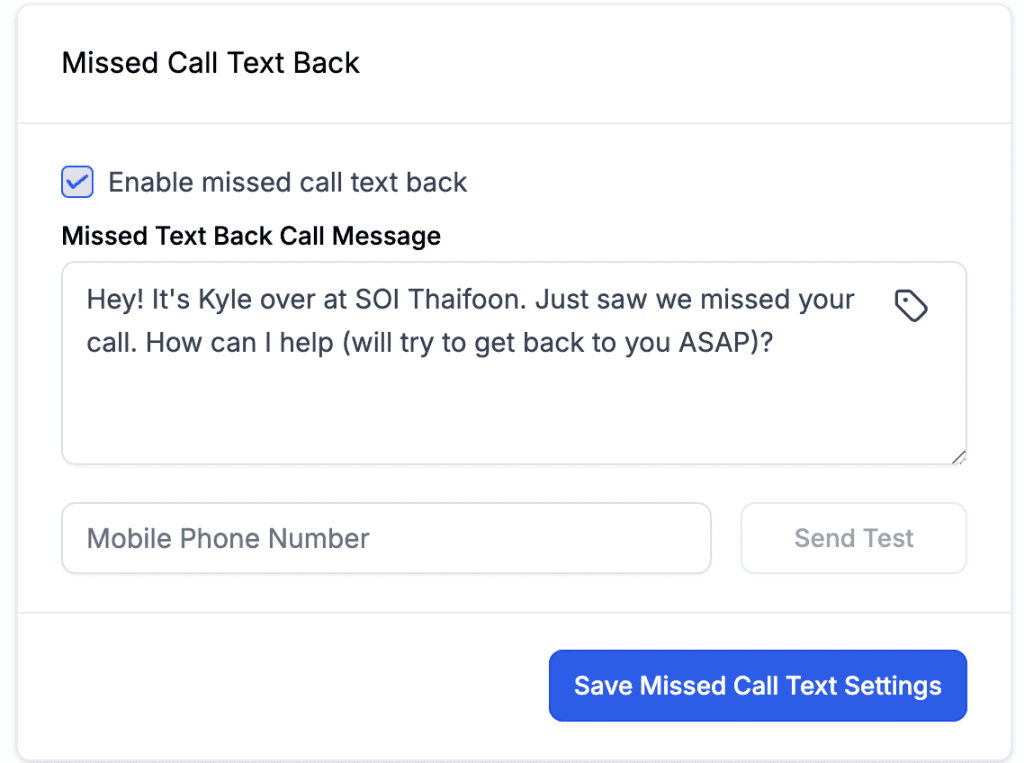Click the "Missed Text Back Call Message" label

pos(251,236)
